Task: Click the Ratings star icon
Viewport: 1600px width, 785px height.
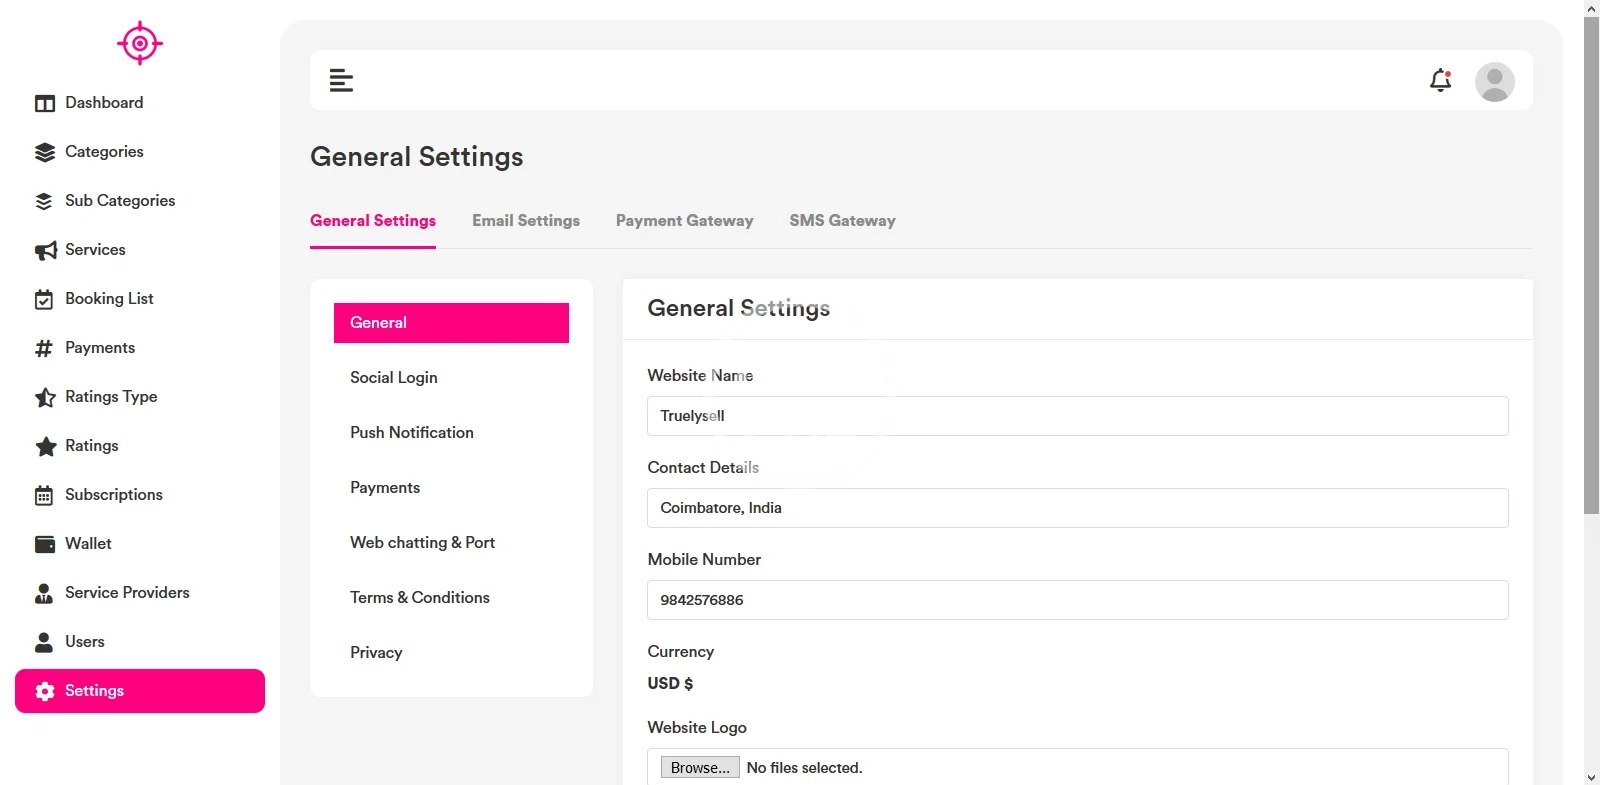Action: (x=45, y=446)
